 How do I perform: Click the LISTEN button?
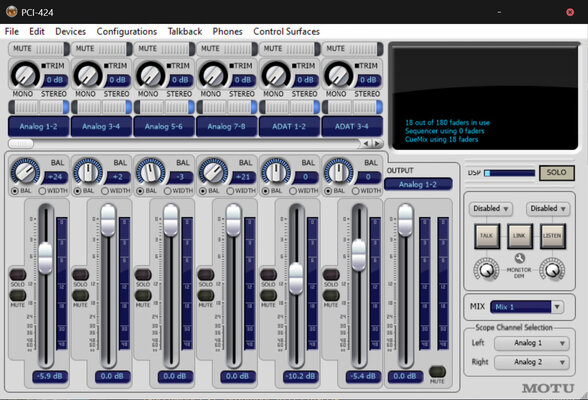click(x=552, y=236)
